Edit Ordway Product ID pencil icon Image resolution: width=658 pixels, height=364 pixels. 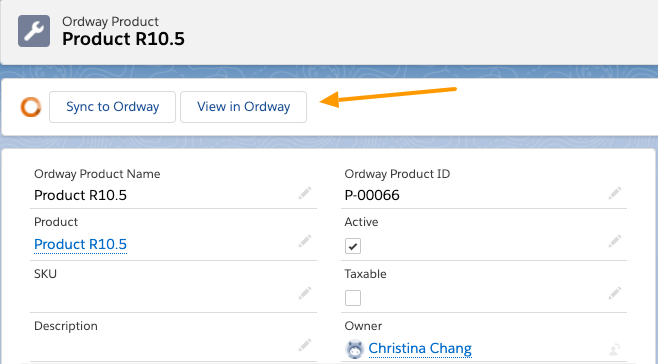coord(615,193)
